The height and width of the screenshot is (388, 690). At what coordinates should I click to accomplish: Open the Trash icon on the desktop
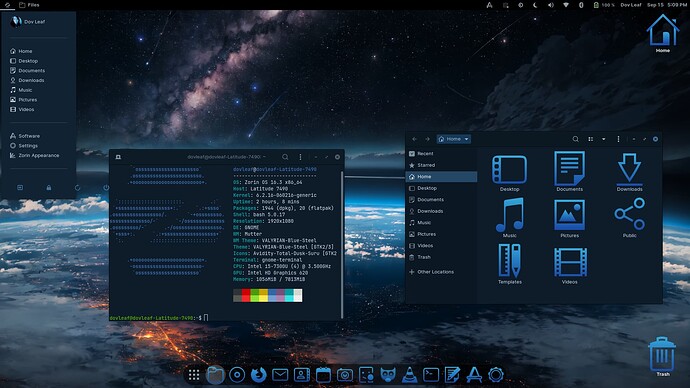tap(662, 357)
